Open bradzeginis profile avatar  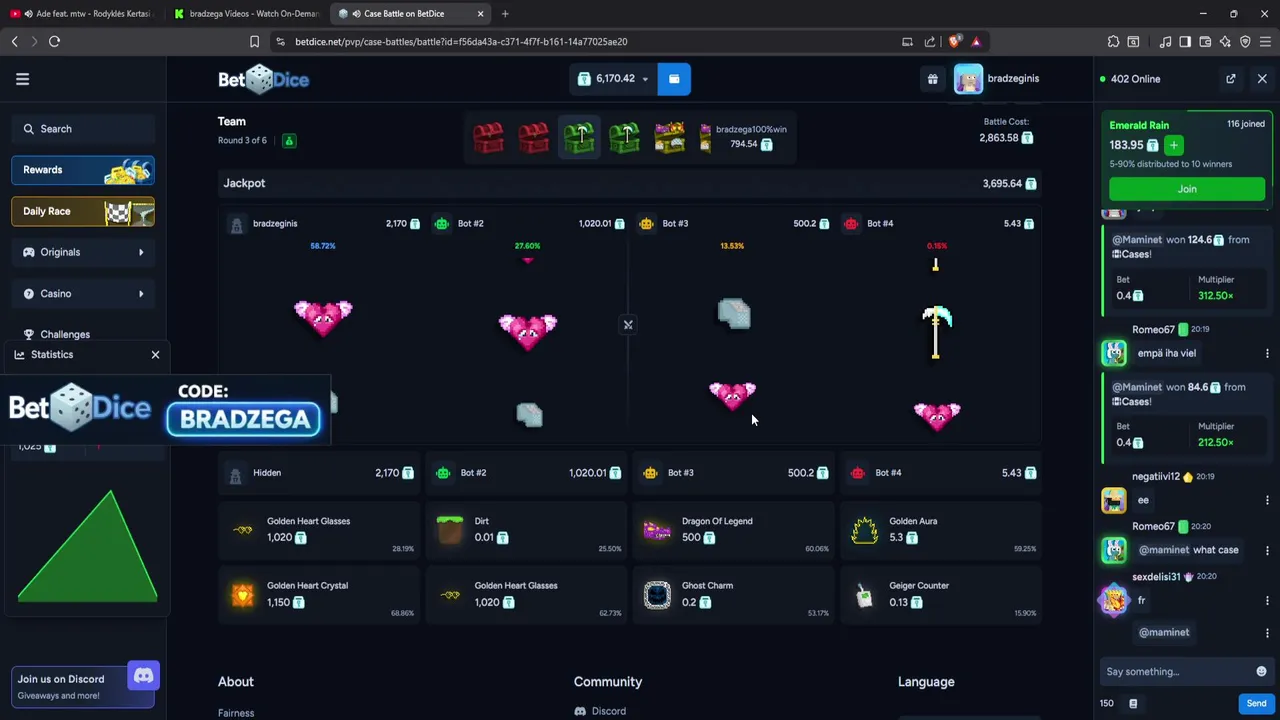point(968,79)
